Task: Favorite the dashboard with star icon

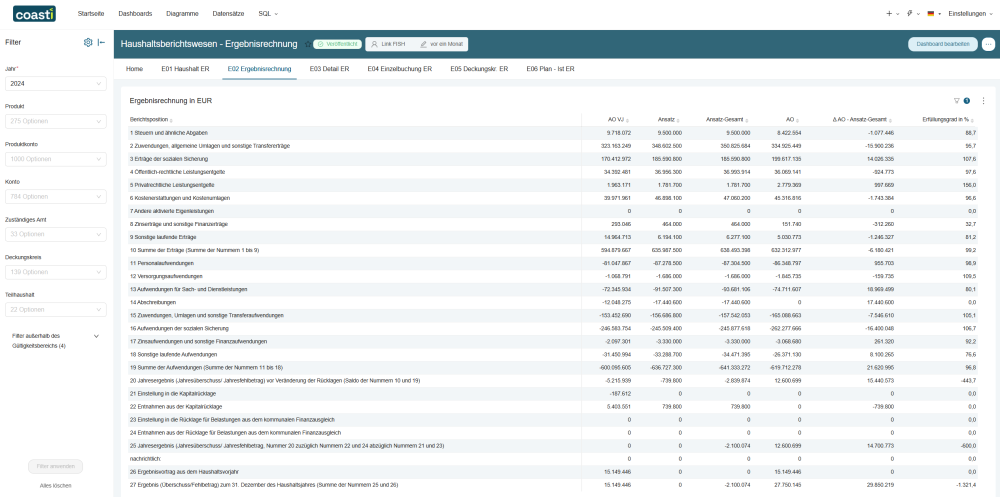Action: click(x=307, y=44)
